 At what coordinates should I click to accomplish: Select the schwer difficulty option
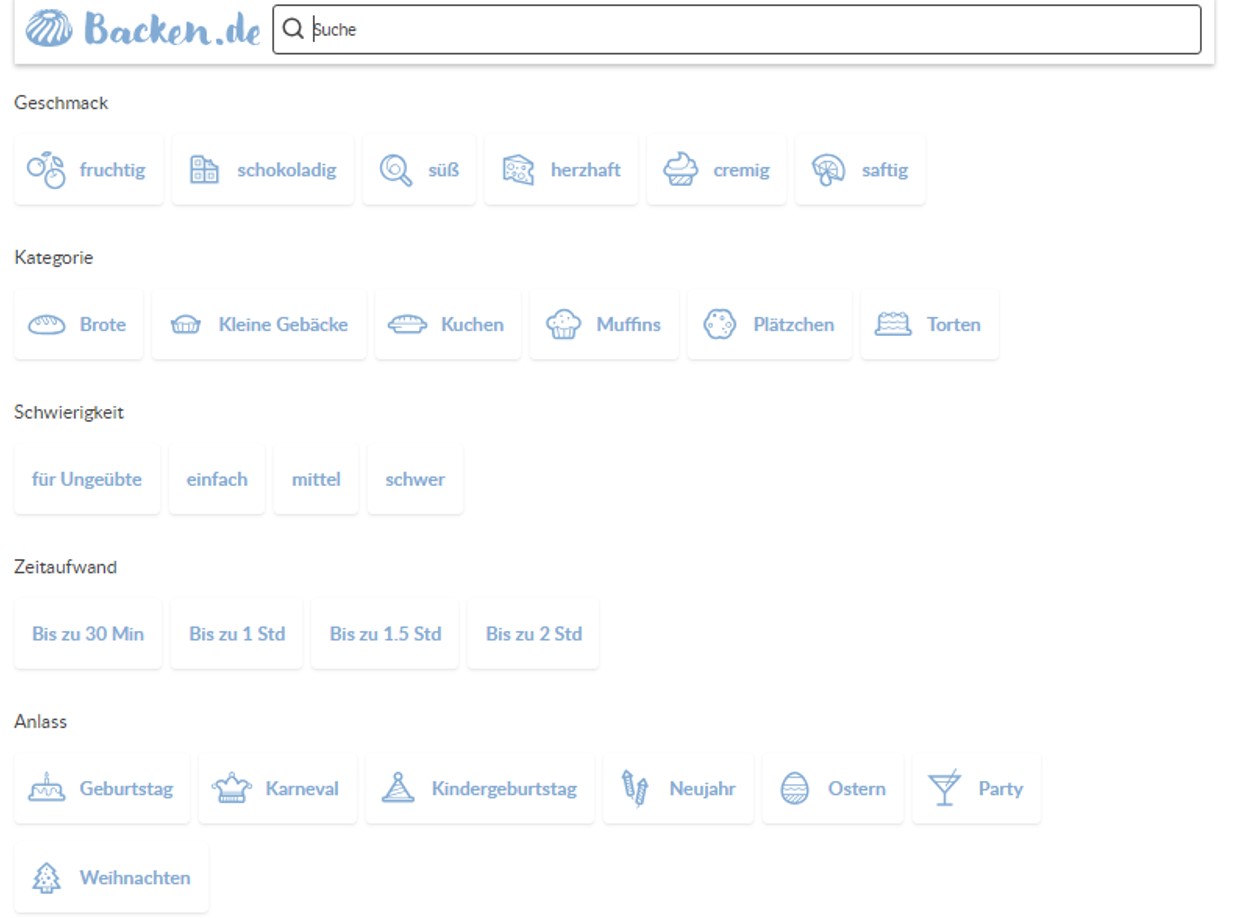coord(415,478)
